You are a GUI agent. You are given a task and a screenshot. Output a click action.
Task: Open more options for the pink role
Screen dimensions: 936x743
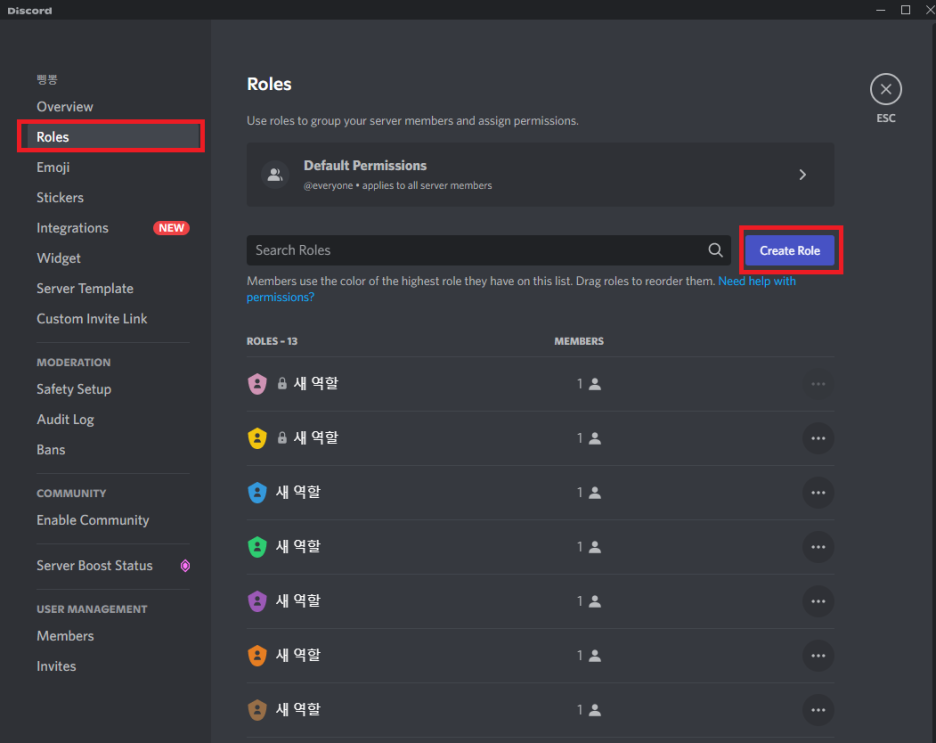[x=818, y=384]
